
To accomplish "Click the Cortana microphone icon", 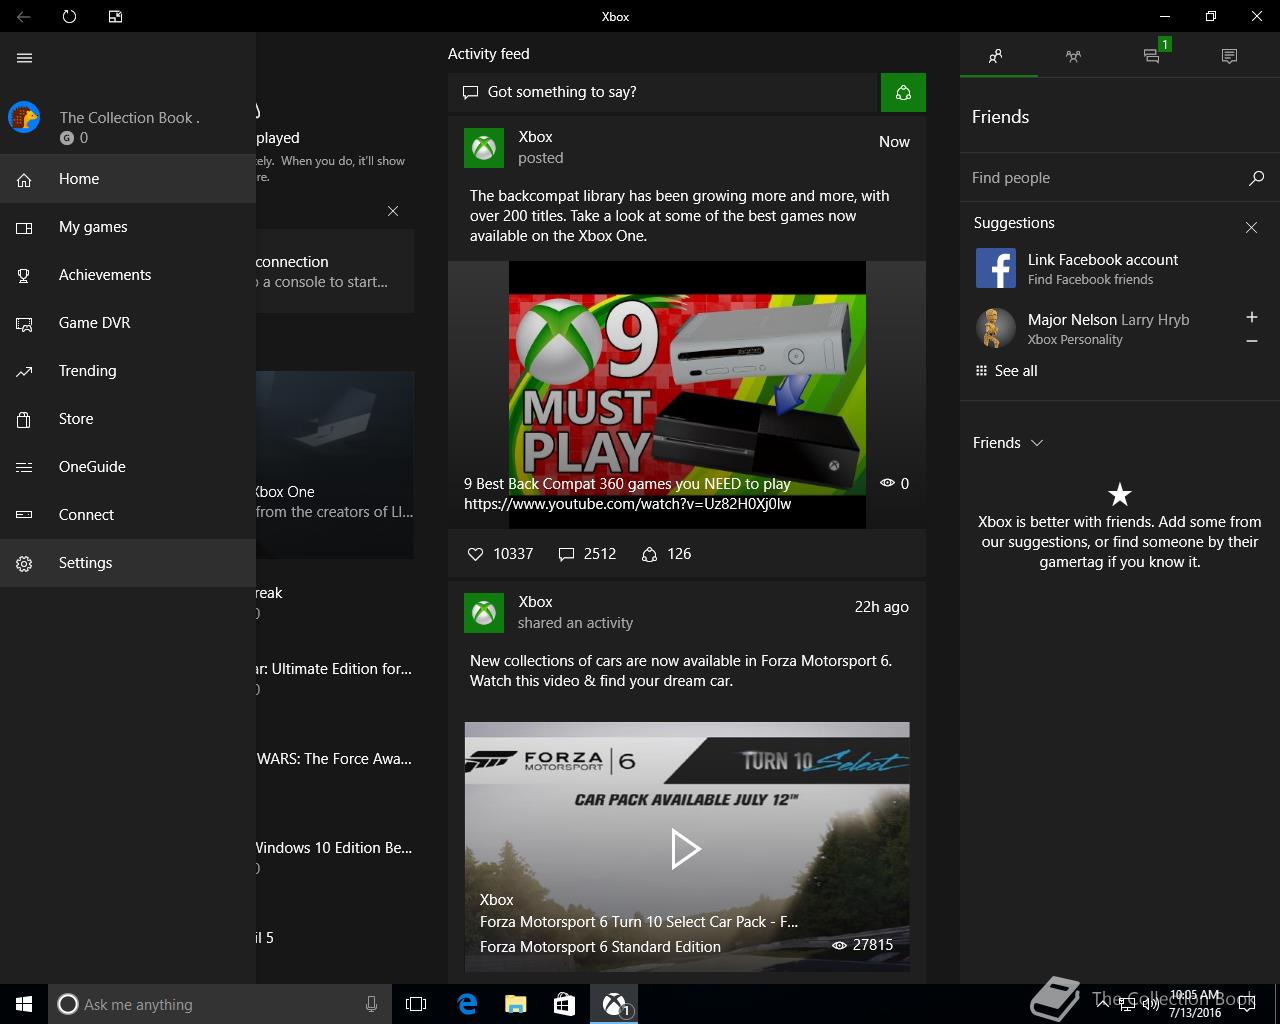I will tap(372, 1004).
